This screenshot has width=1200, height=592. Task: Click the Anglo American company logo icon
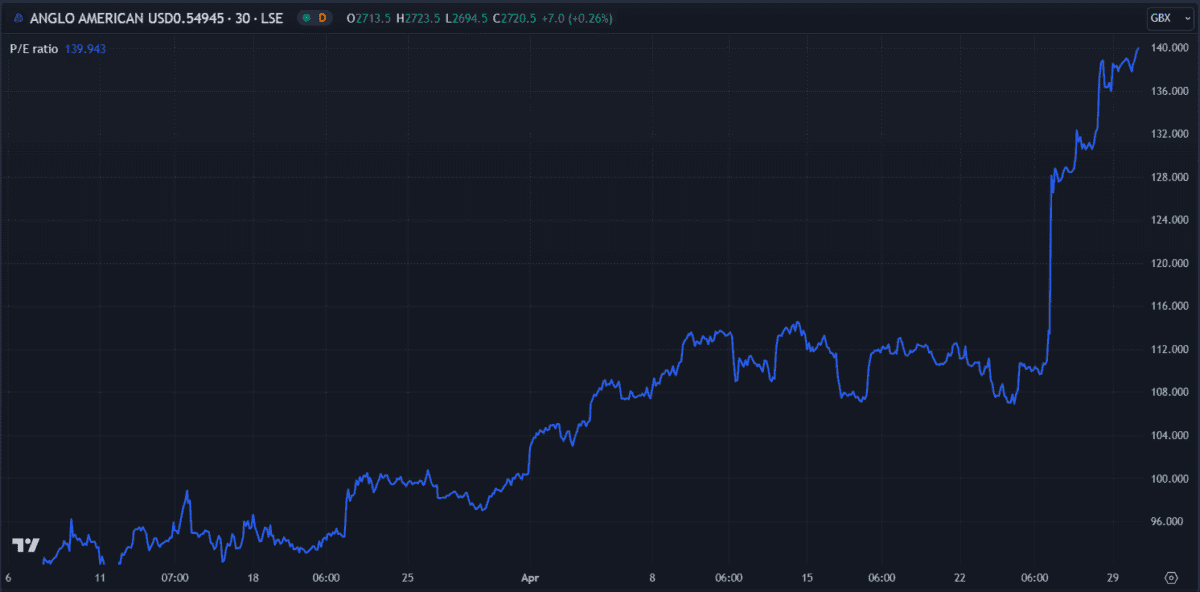click(18, 18)
